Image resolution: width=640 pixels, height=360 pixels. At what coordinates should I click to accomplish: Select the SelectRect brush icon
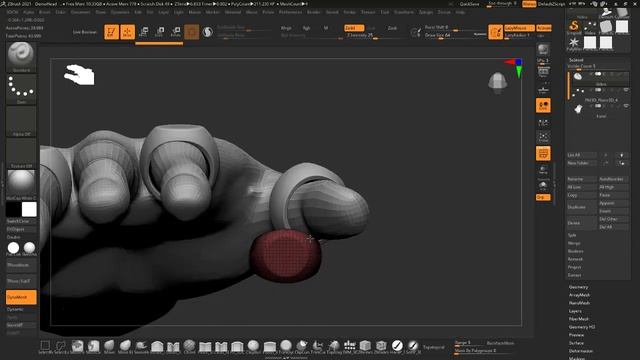[x=45, y=347]
